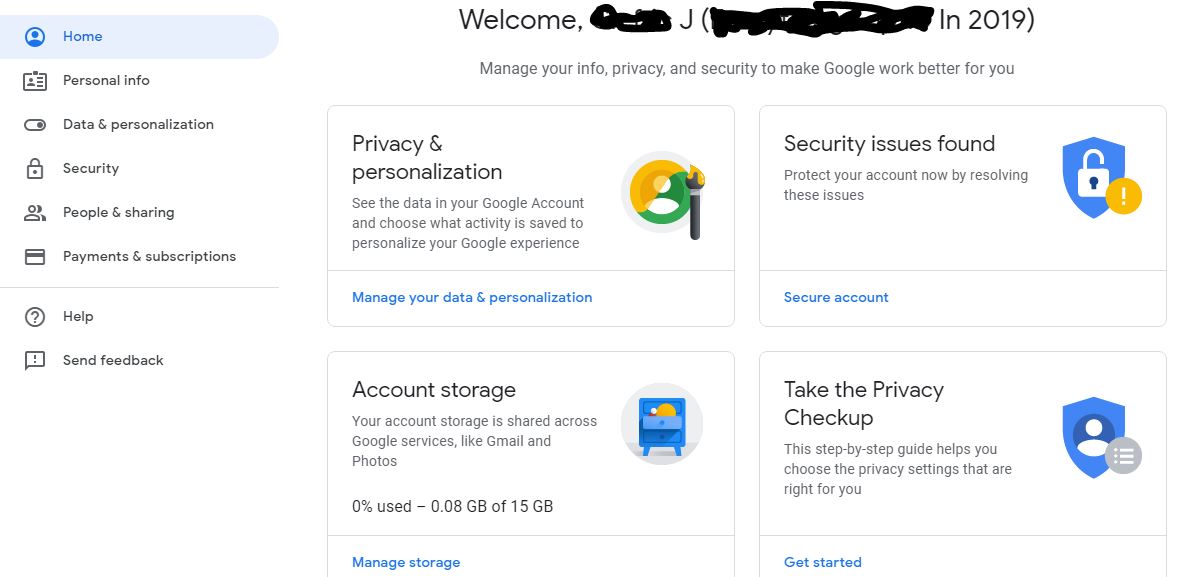Click the Security issues found heading
1186x577 pixels.
coord(890,144)
